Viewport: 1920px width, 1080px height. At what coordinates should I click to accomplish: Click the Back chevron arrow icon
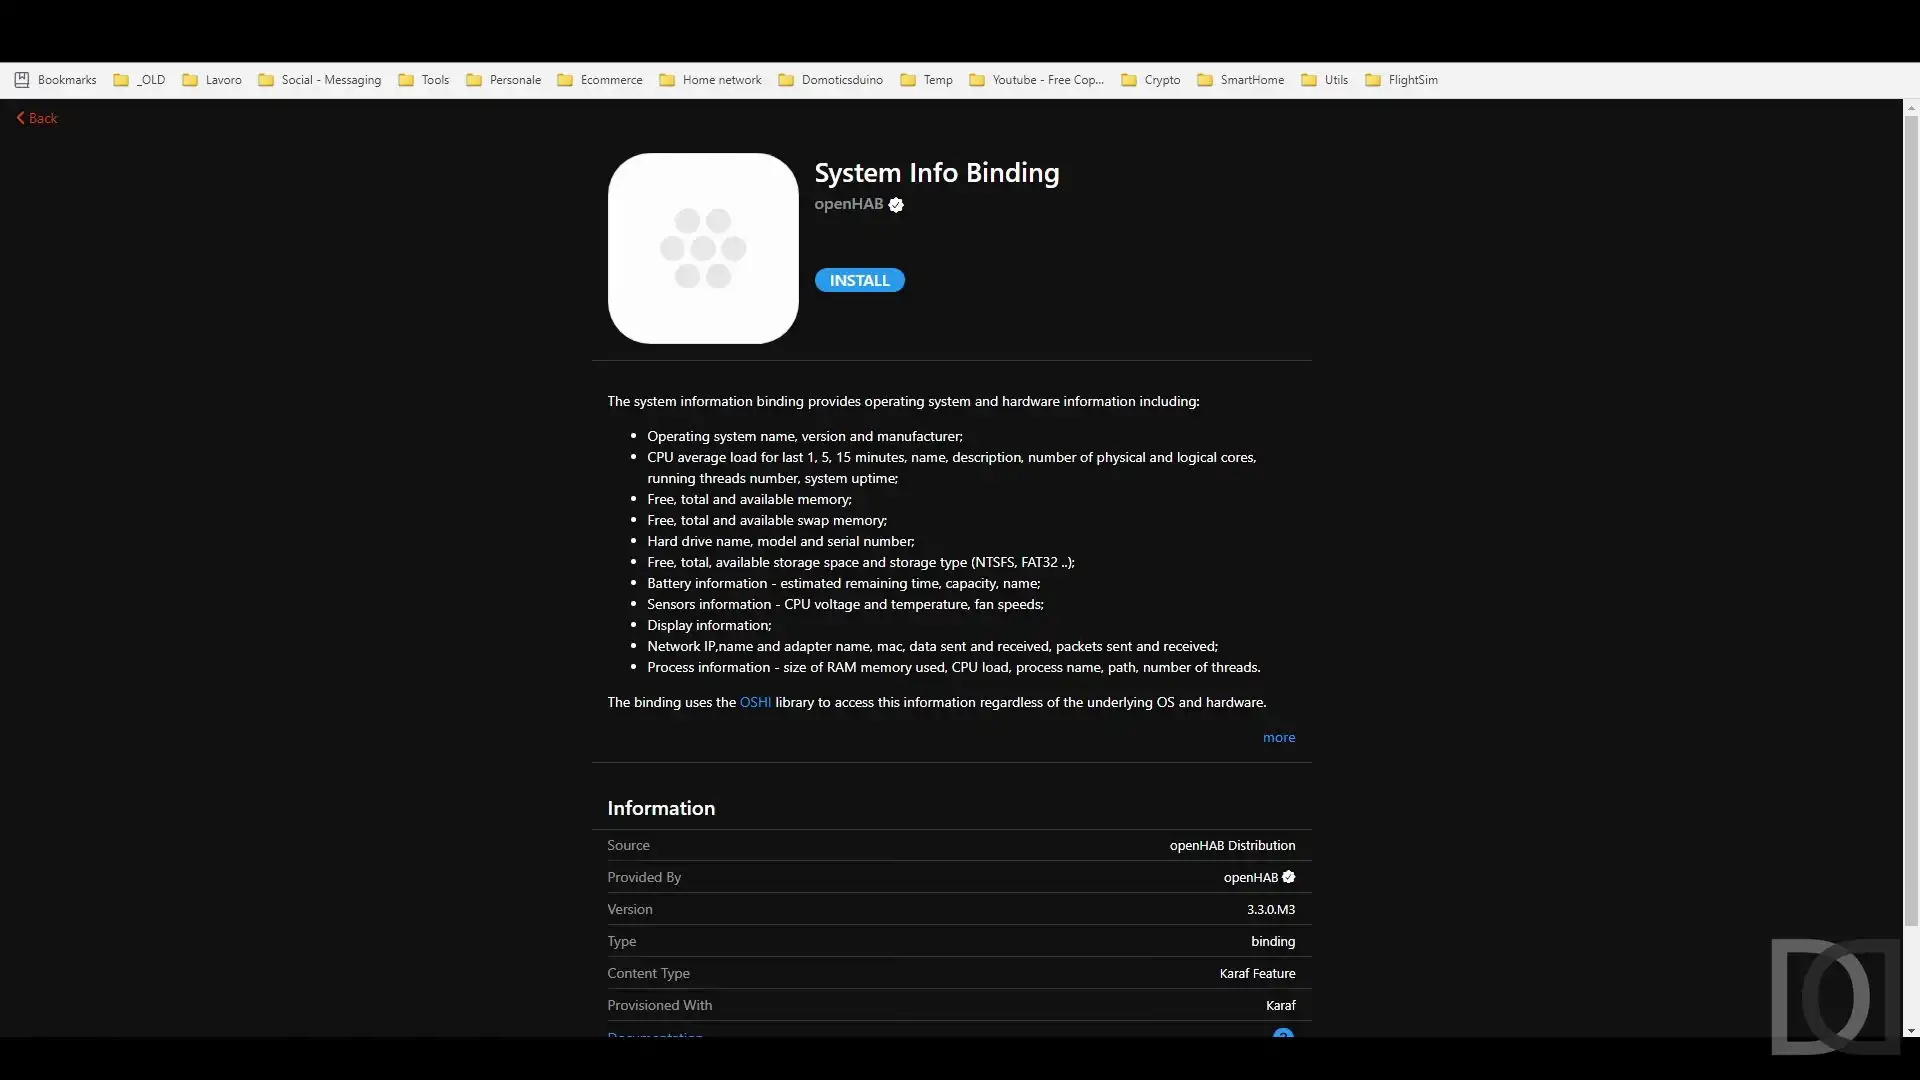pos(20,118)
